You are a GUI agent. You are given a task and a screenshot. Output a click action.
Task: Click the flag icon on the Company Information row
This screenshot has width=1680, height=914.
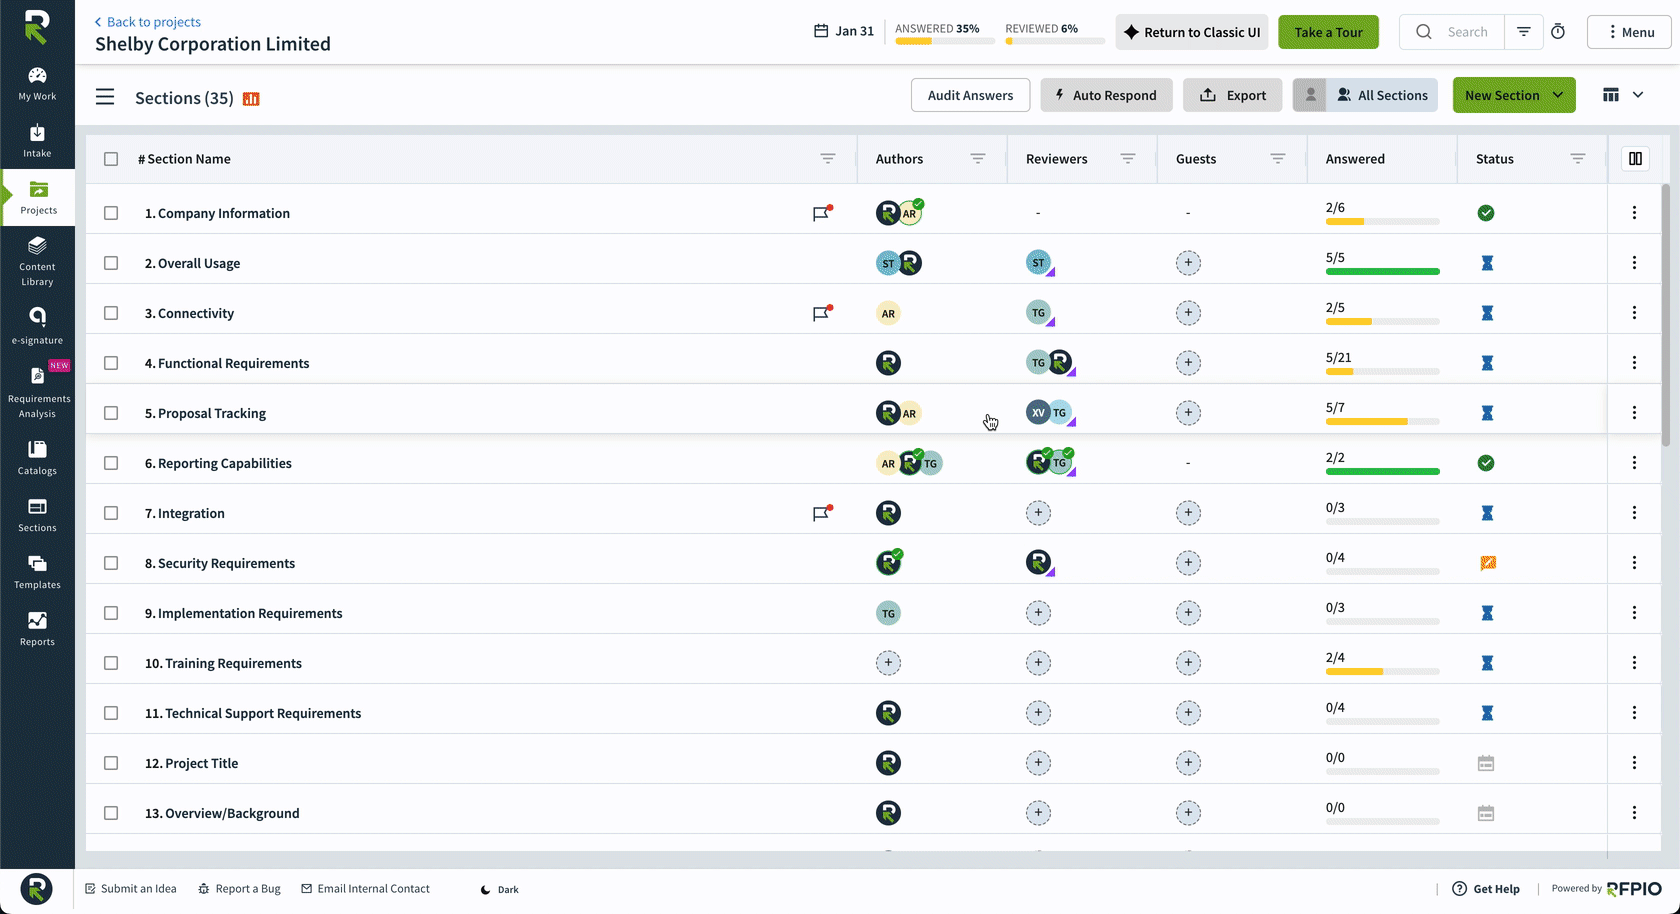click(x=822, y=213)
